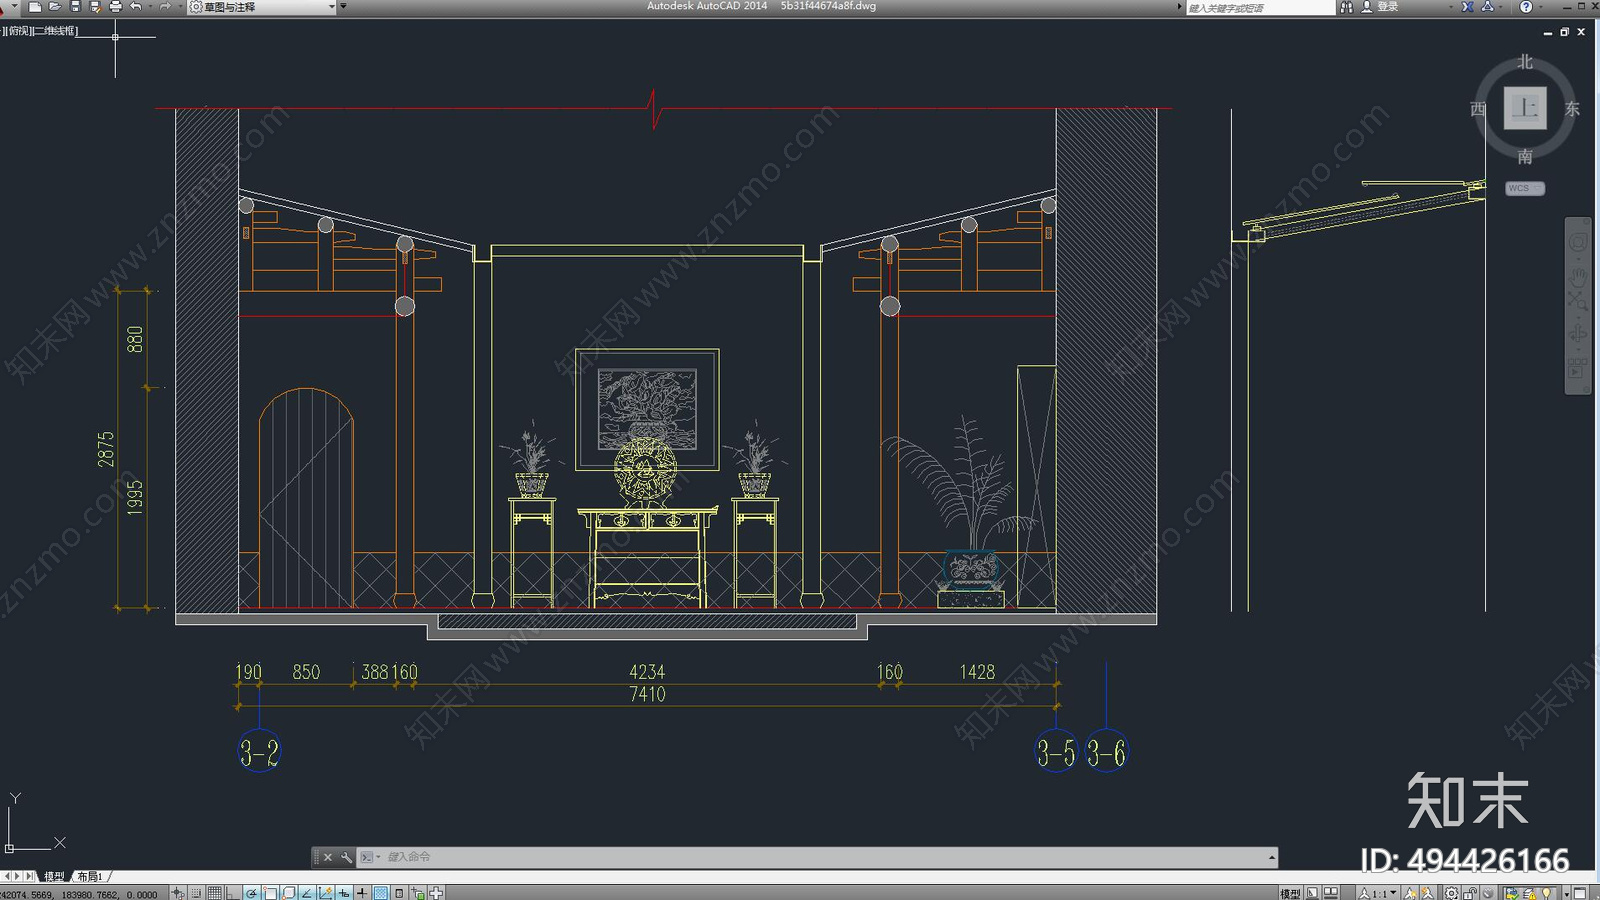This screenshot has width=1600, height=900.
Task: Click the WCS button under the ViewCube
Action: (x=1525, y=188)
